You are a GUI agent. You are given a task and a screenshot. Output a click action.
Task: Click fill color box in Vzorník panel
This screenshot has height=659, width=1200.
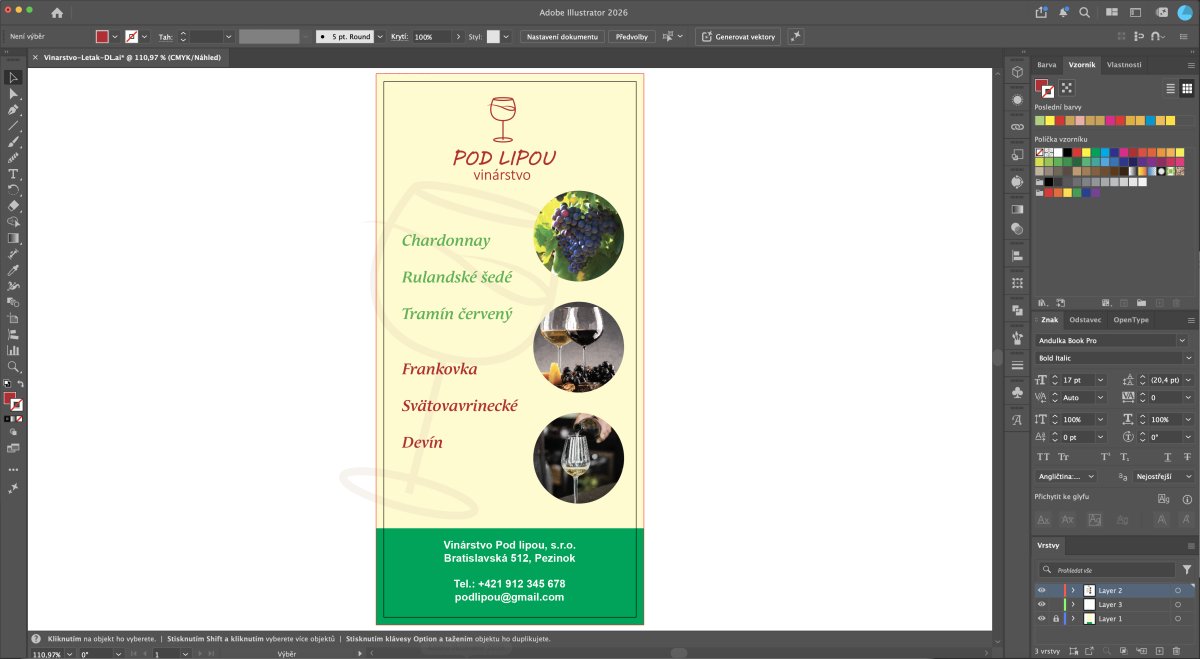[1041, 86]
